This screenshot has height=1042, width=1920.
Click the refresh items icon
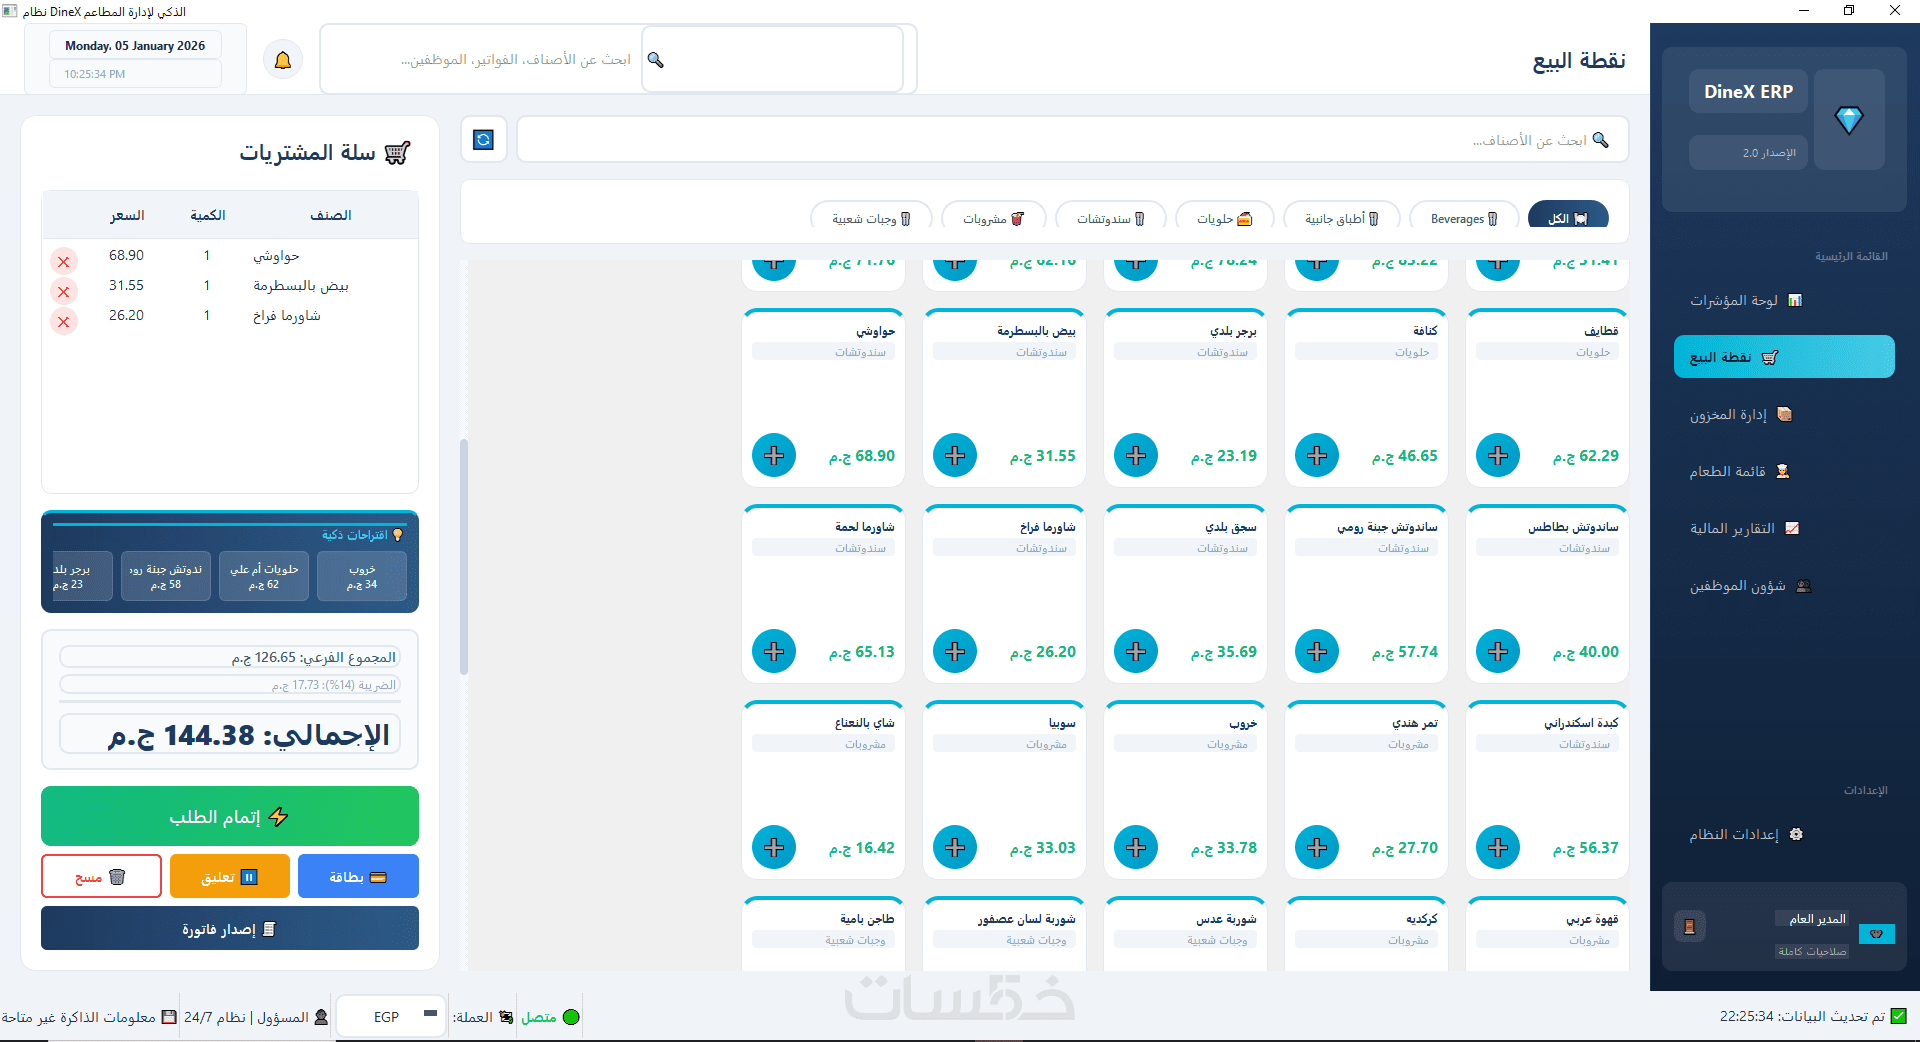pos(484,140)
